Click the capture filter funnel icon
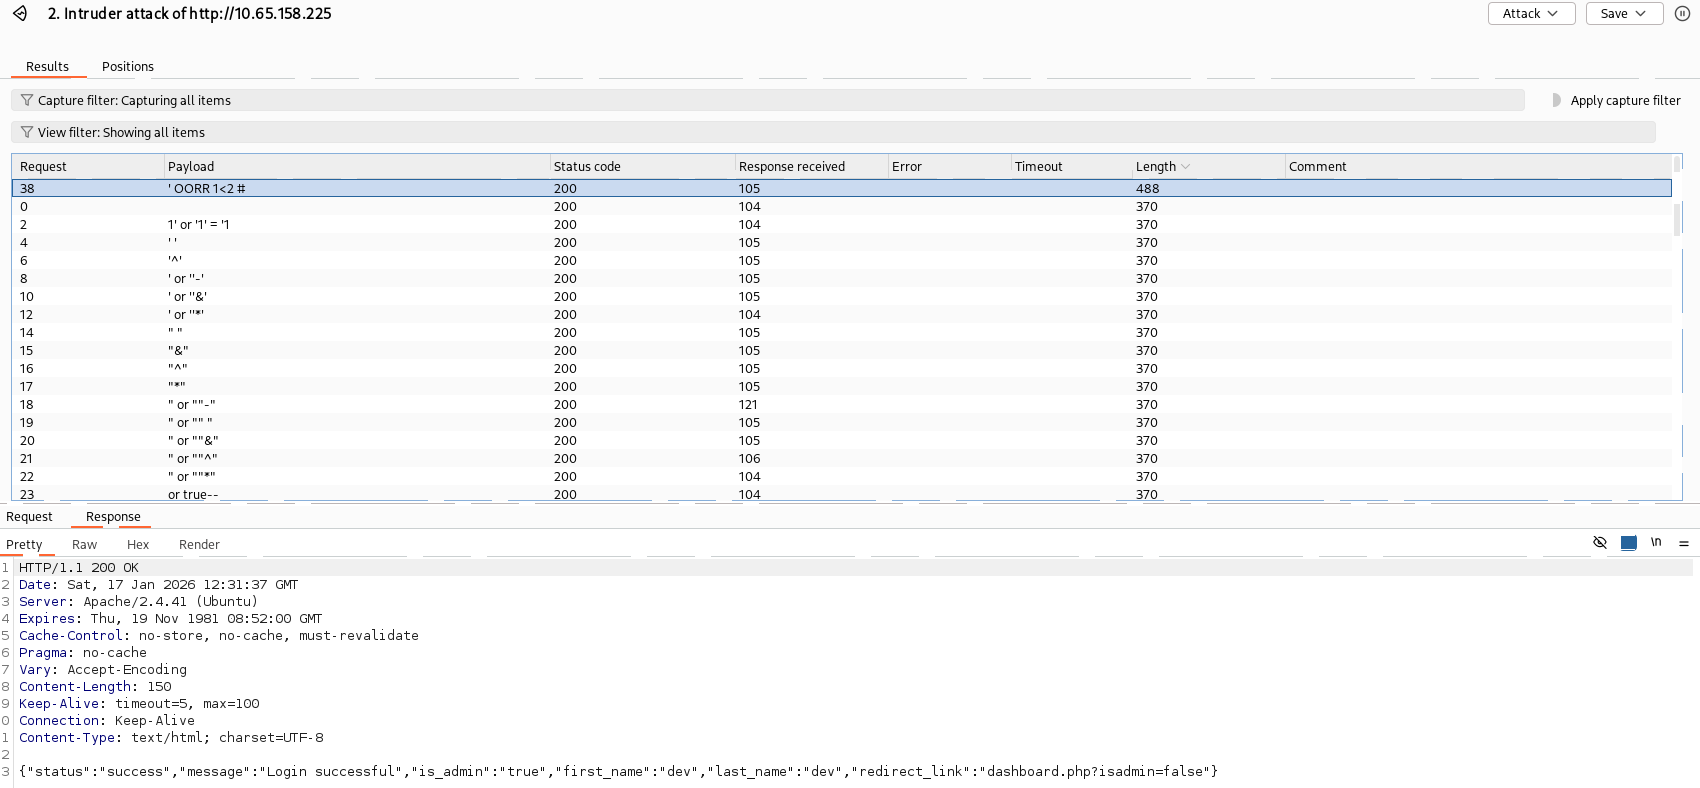Screen dimensions: 1700x788 pos(27,100)
